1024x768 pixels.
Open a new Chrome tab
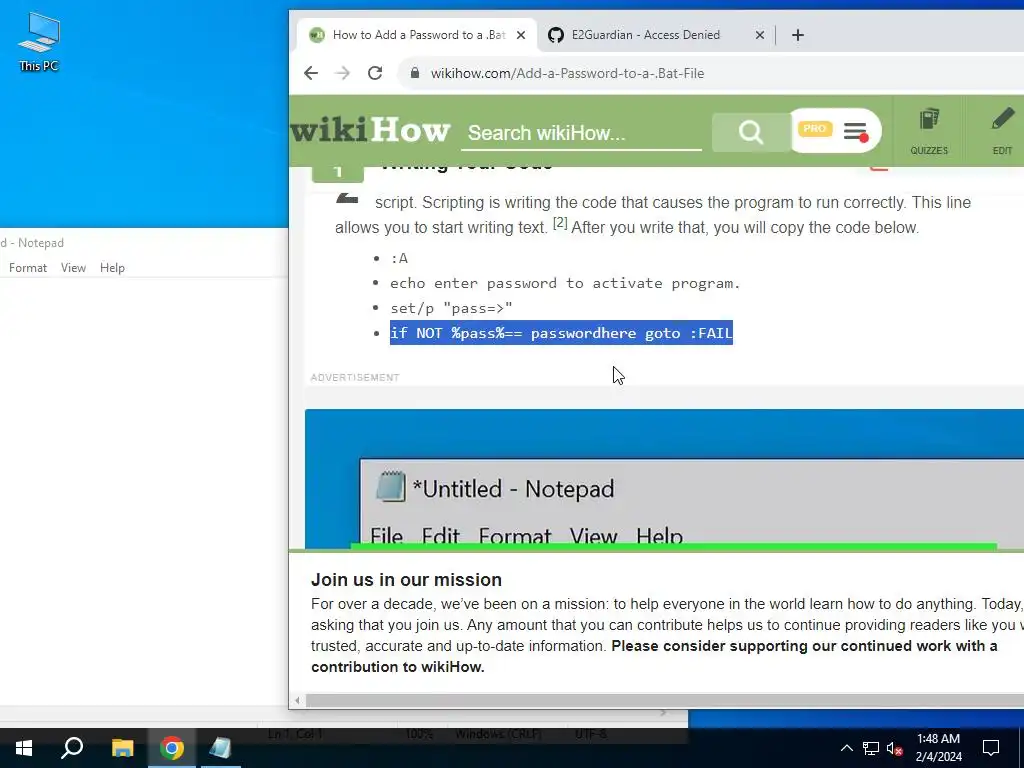[x=797, y=35]
